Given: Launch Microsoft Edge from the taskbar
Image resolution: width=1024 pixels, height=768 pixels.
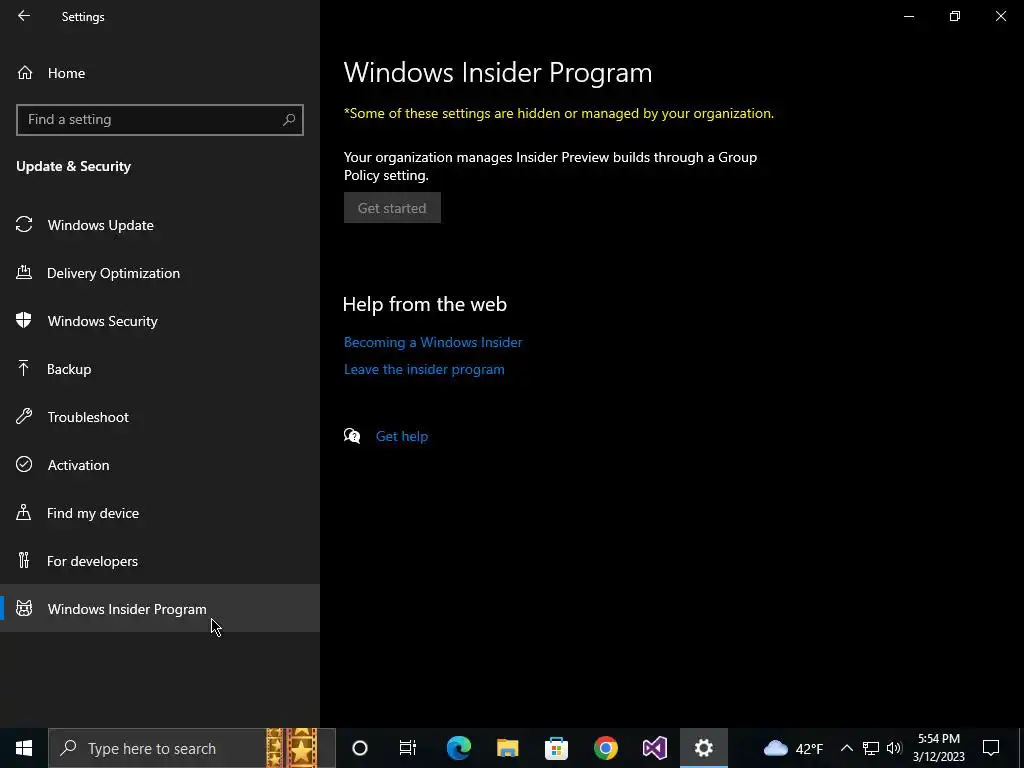Looking at the screenshot, I should (x=458, y=748).
